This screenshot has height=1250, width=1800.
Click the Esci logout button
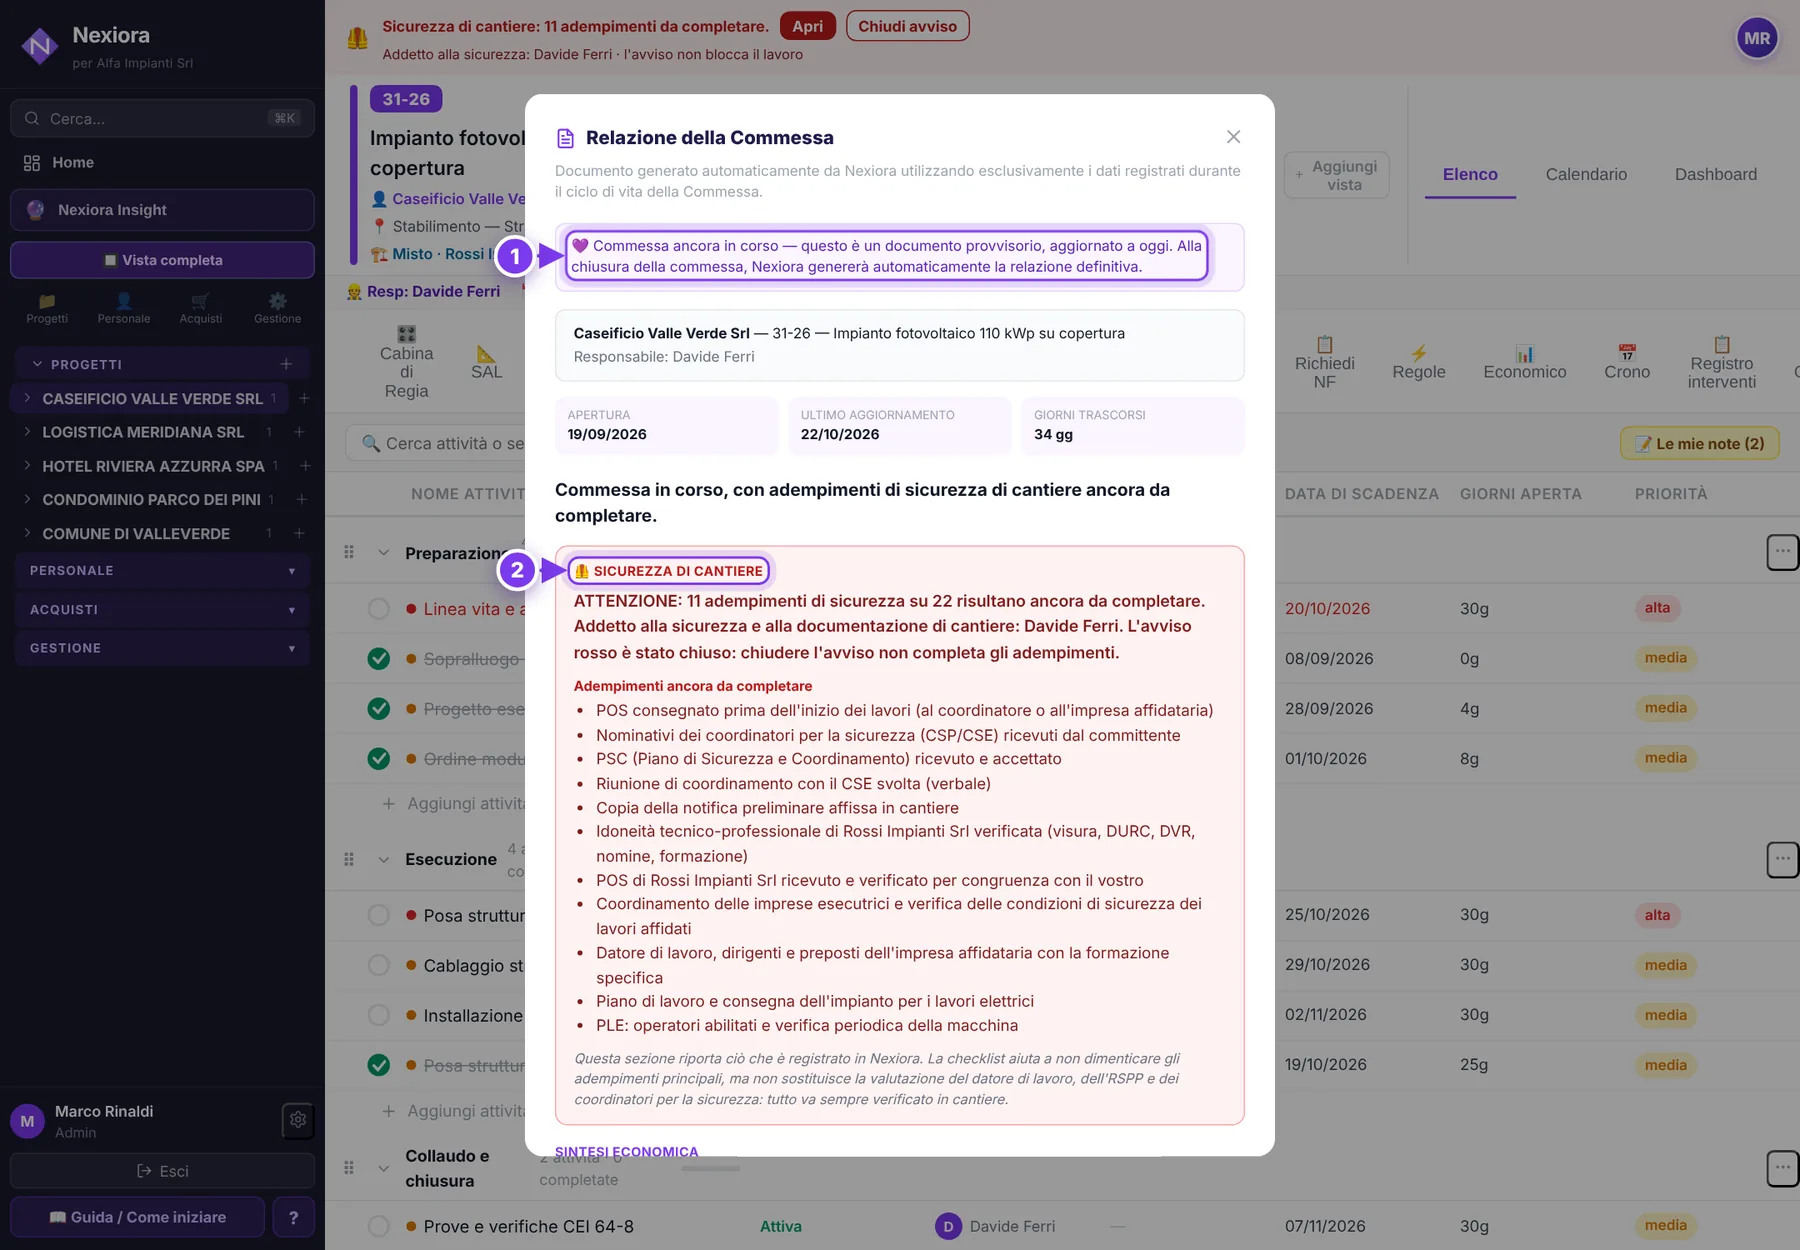[x=162, y=1171]
